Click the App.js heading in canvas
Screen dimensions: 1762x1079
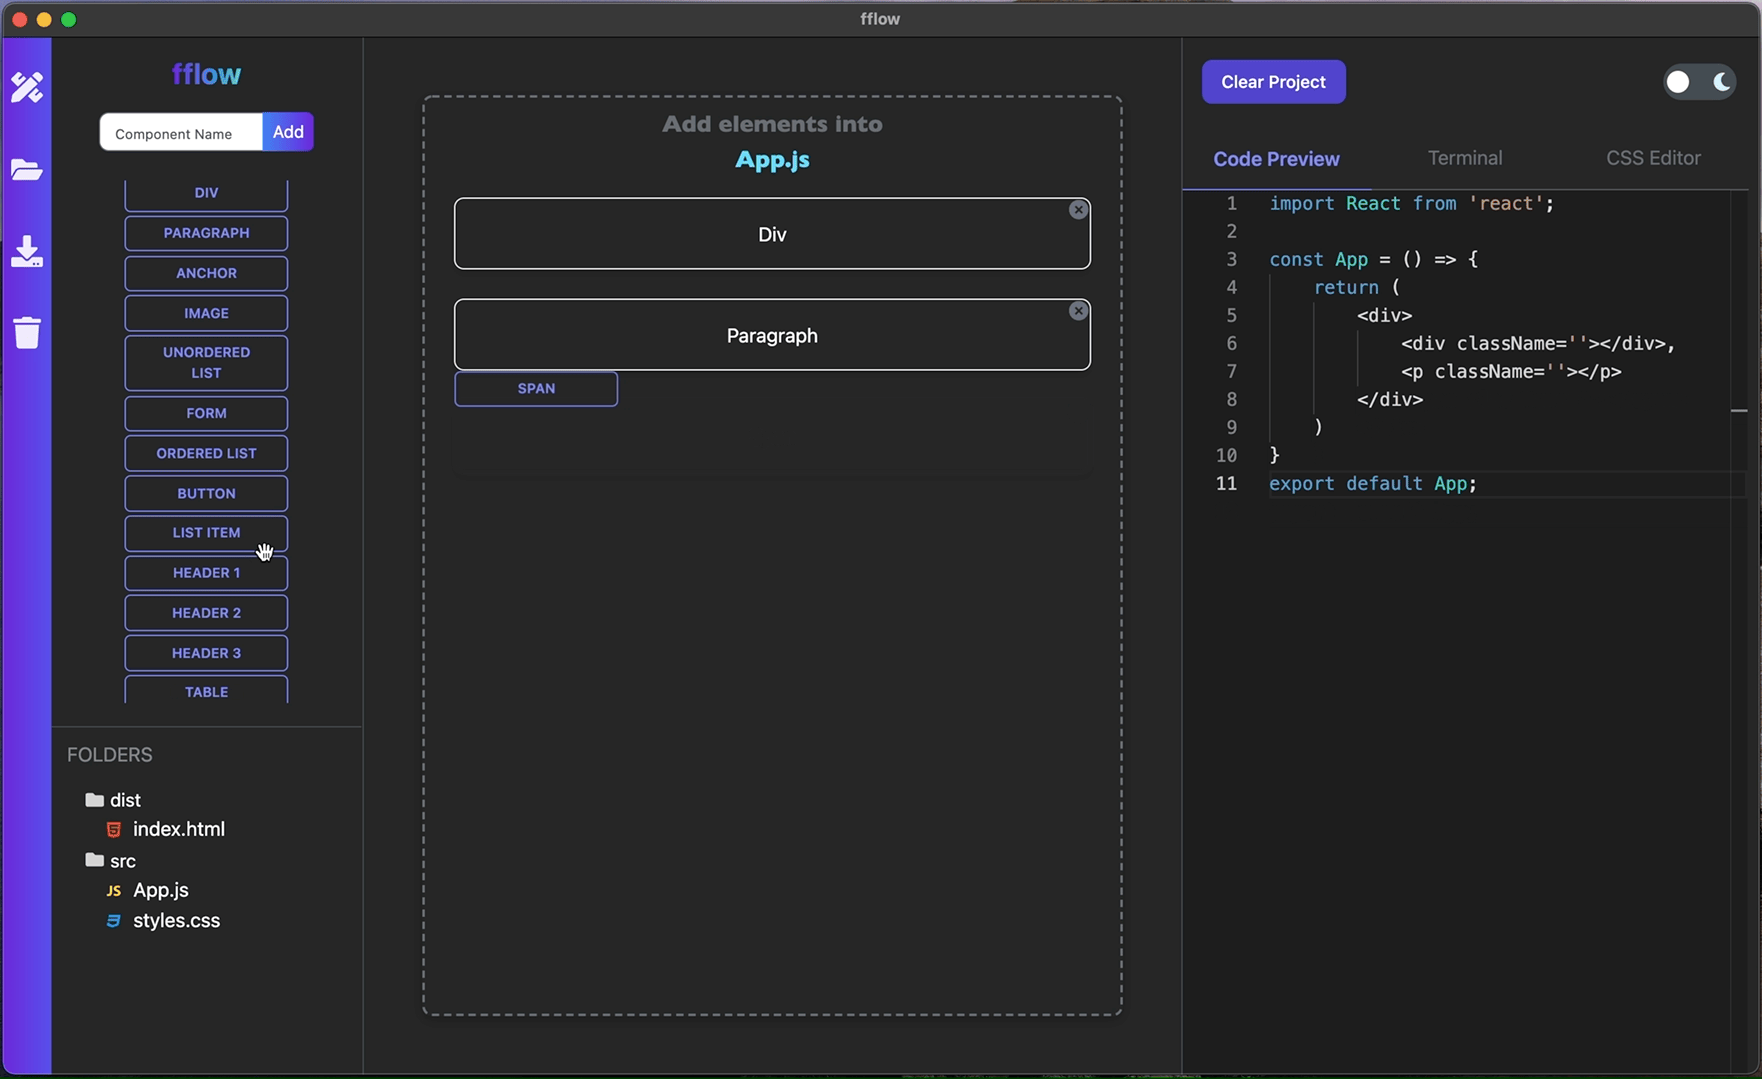pos(772,160)
